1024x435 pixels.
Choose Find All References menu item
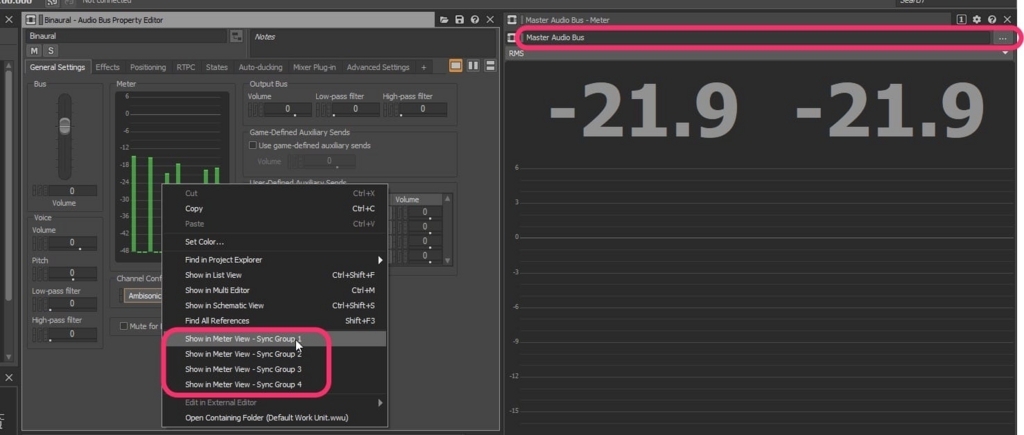tap(275, 321)
